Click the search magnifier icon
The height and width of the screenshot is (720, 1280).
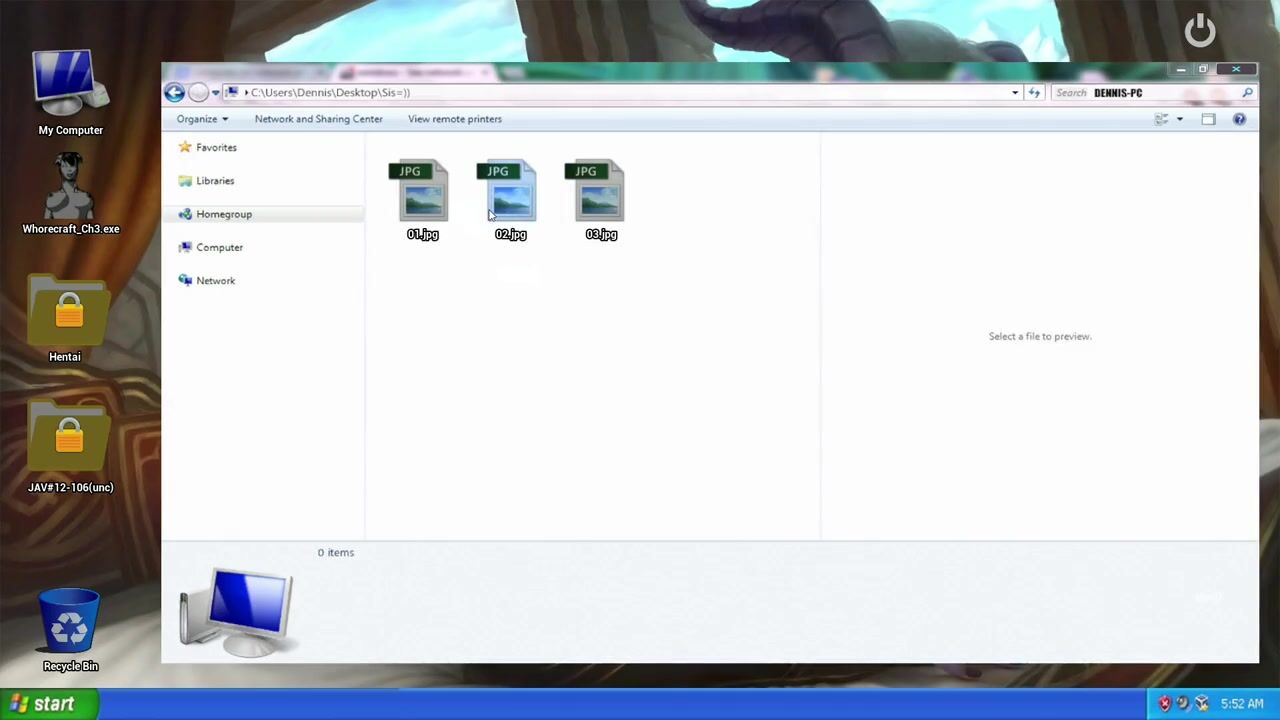pos(1247,93)
